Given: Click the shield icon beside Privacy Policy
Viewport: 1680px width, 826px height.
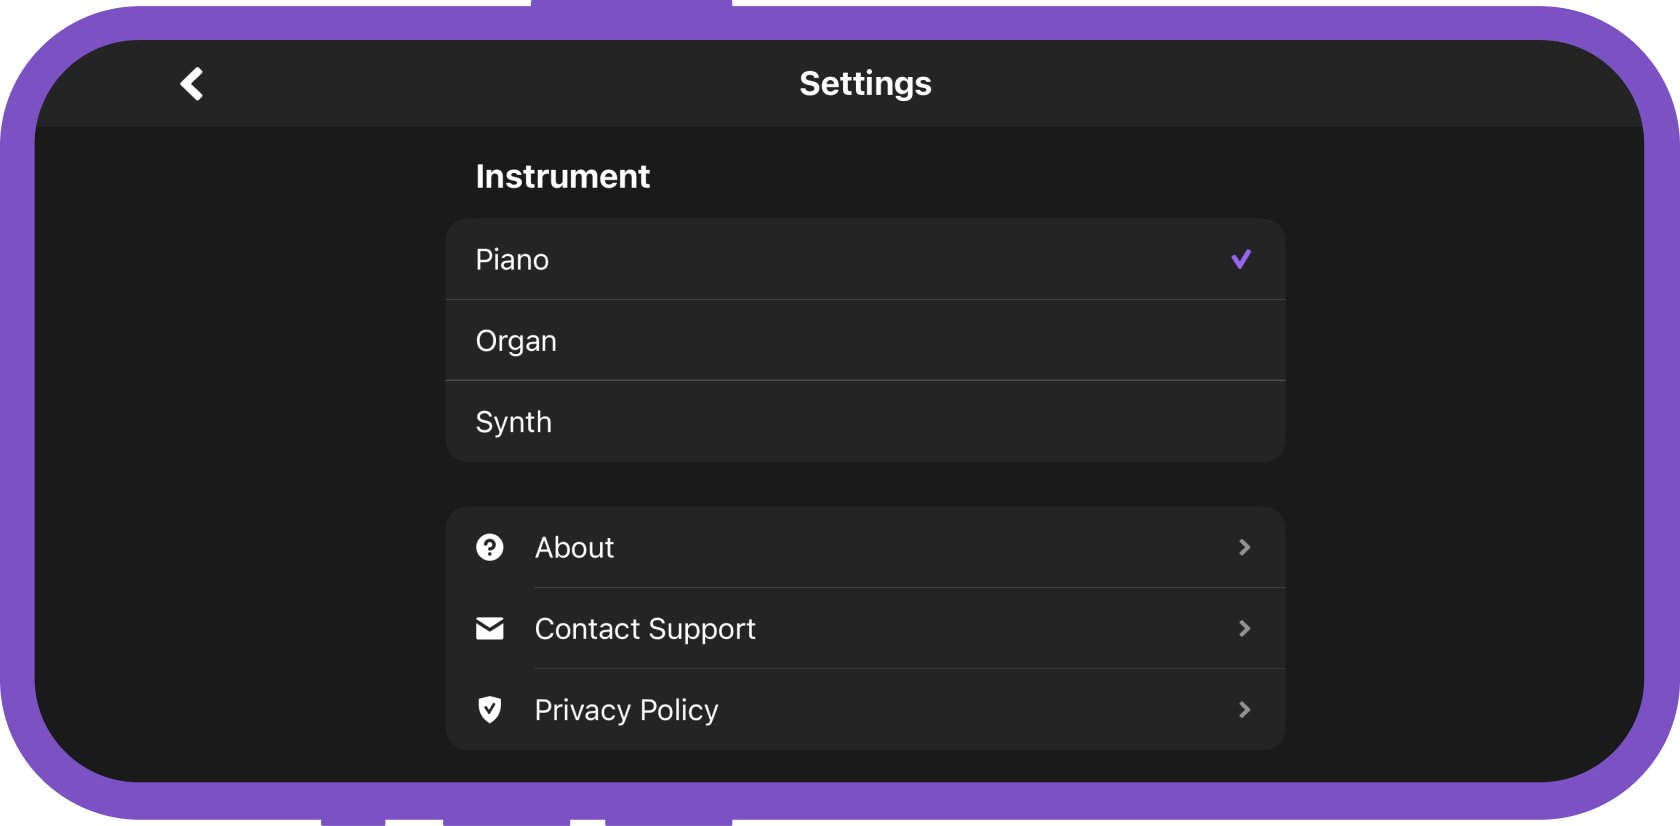Looking at the screenshot, I should pyautogui.click(x=490, y=709).
